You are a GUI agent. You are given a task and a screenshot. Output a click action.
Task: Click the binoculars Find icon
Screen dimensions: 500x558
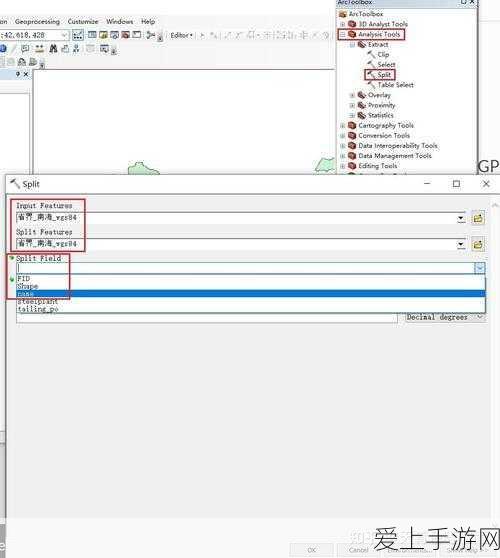click(53, 48)
